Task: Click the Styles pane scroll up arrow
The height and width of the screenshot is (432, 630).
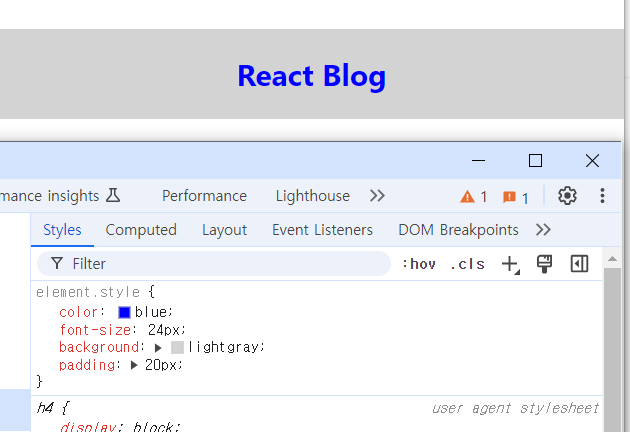Action: point(612,259)
